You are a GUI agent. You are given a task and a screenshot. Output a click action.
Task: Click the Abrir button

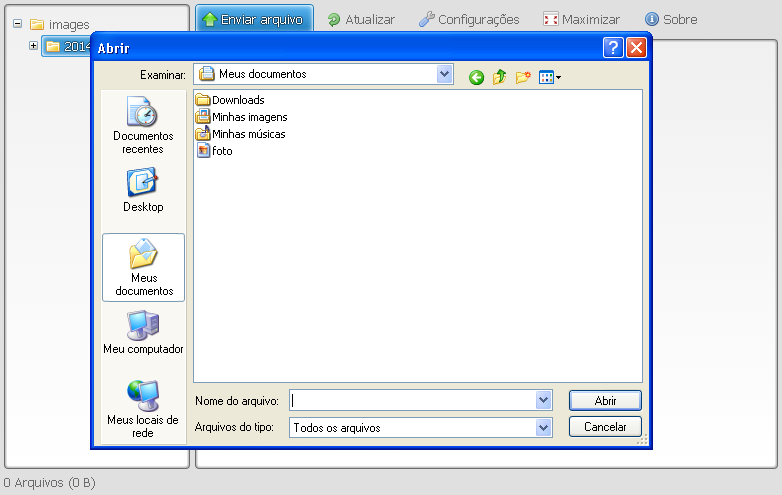pos(605,401)
